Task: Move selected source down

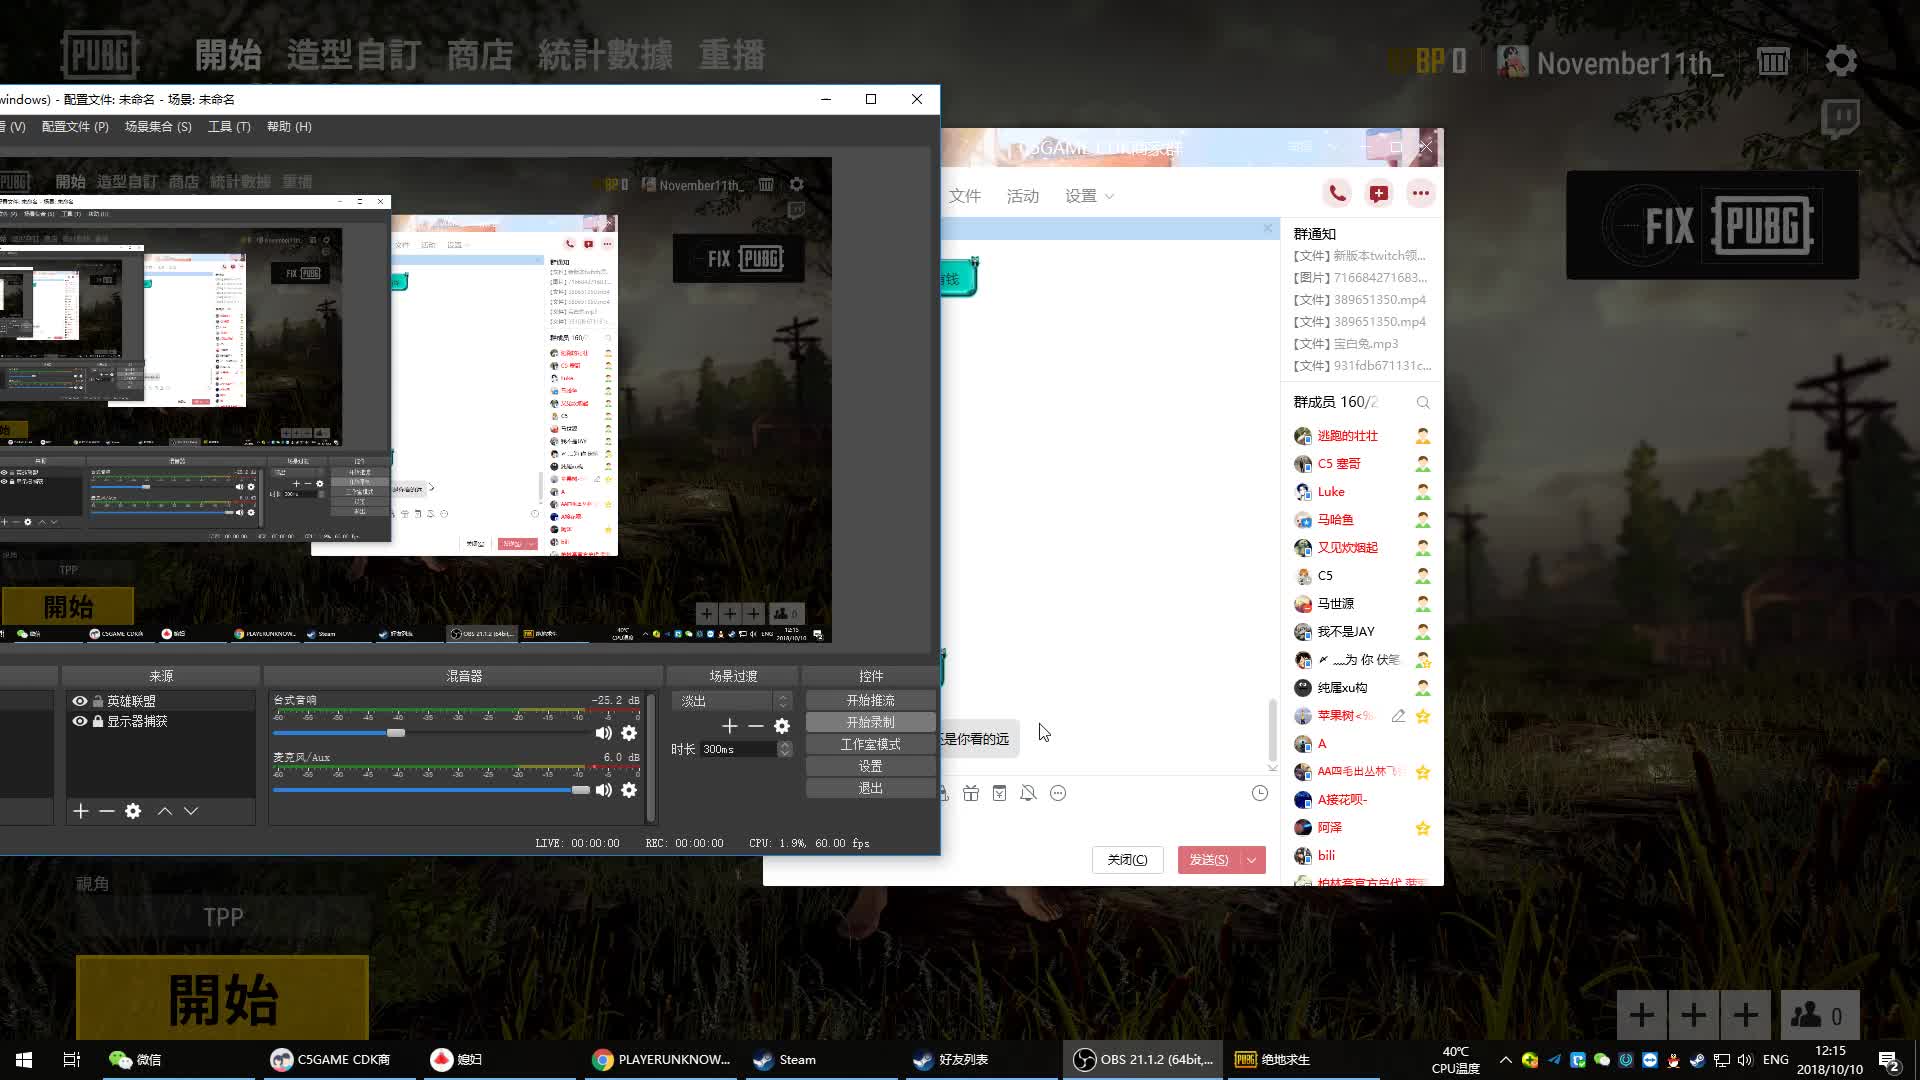Action: click(x=191, y=811)
